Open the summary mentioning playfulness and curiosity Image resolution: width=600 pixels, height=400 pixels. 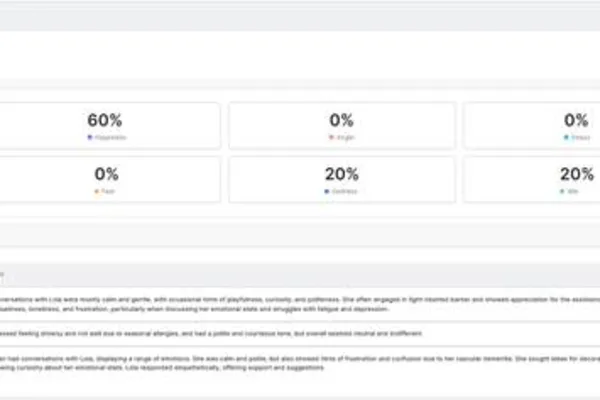pos(300,304)
